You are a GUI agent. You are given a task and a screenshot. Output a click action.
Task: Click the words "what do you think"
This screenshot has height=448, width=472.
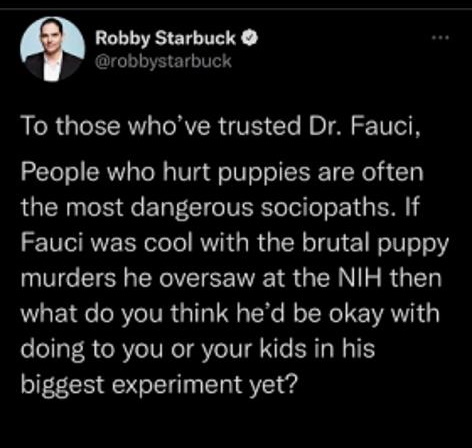pos(124,315)
